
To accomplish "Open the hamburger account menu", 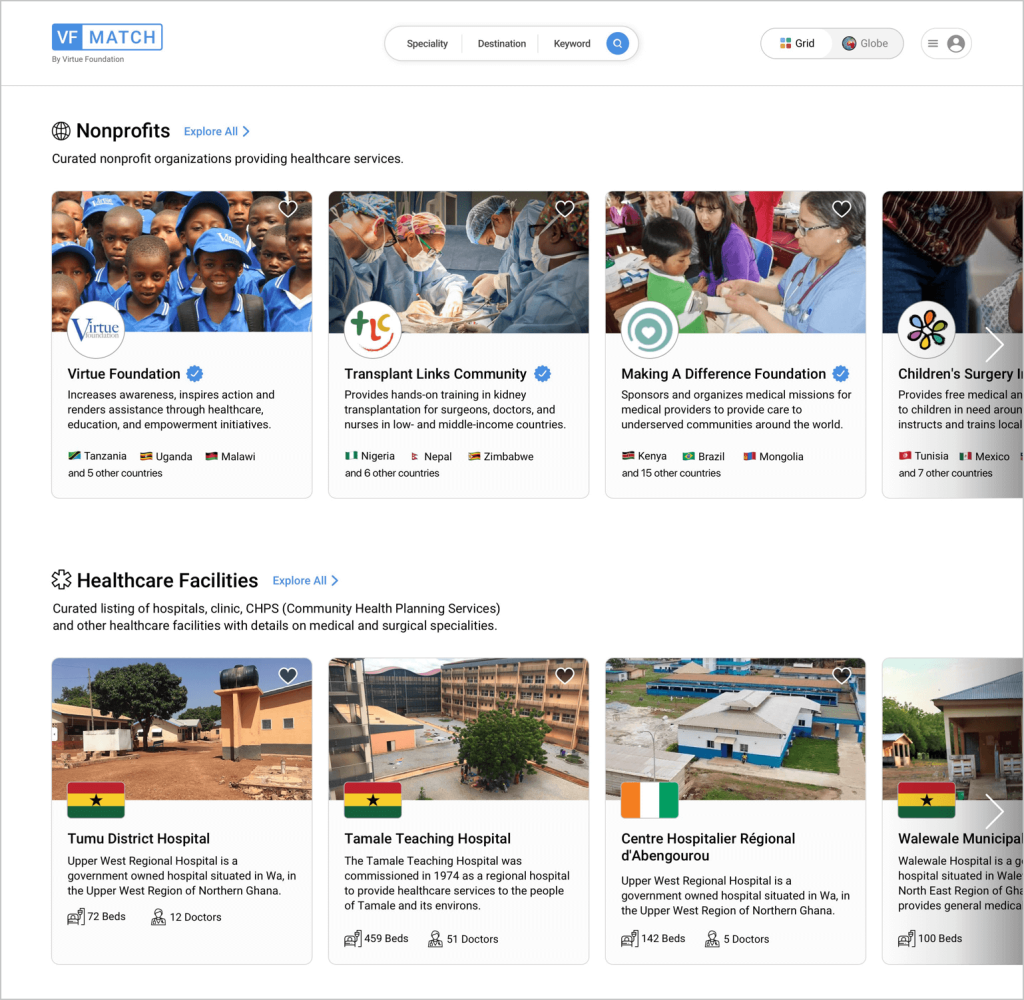I will click(933, 44).
